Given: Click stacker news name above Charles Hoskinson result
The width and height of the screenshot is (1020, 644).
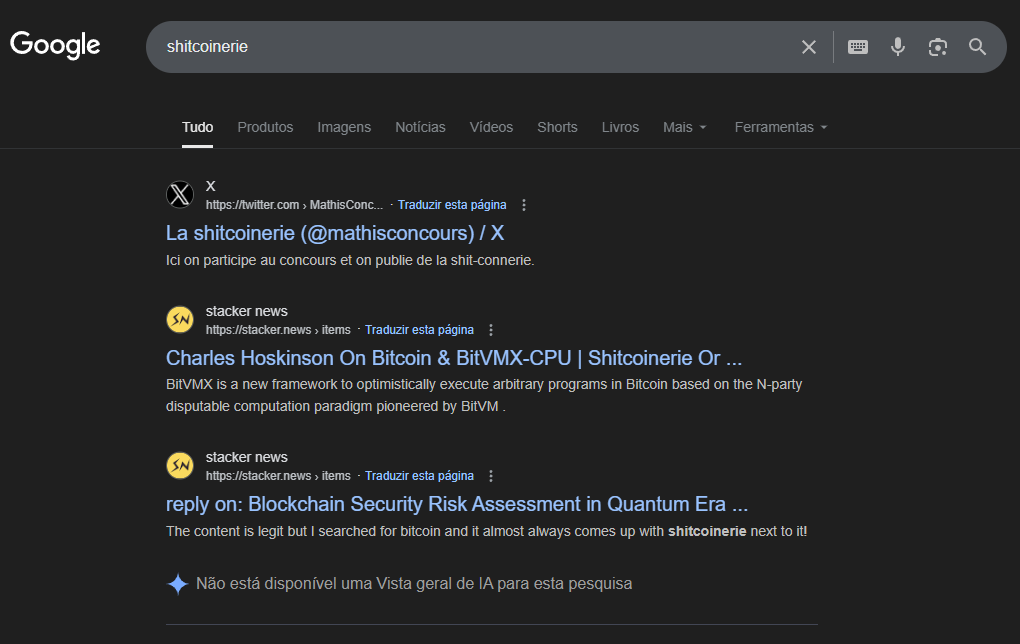Looking at the screenshot, I should click(247, 311).
